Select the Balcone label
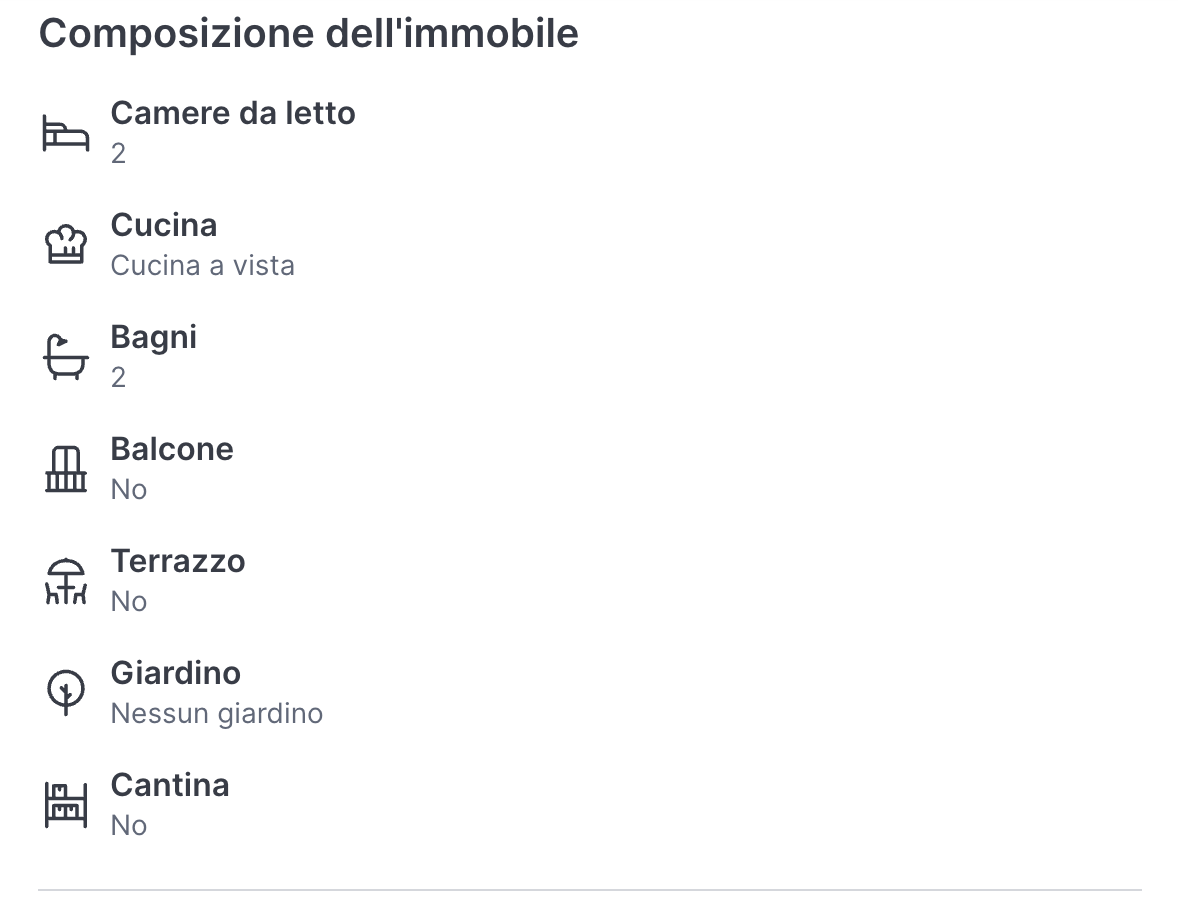Image resolution: width=1178 pixels, height=910 pixels. [x=172, y=449]
